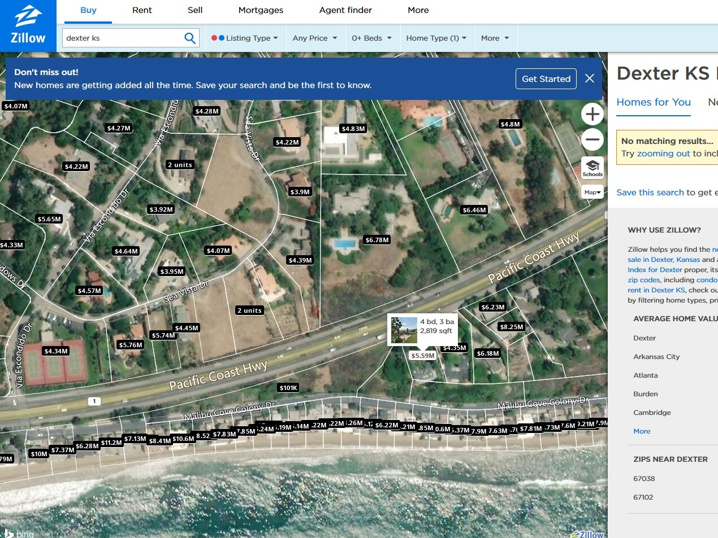Select the $4.57M map marker

[89, 291]
